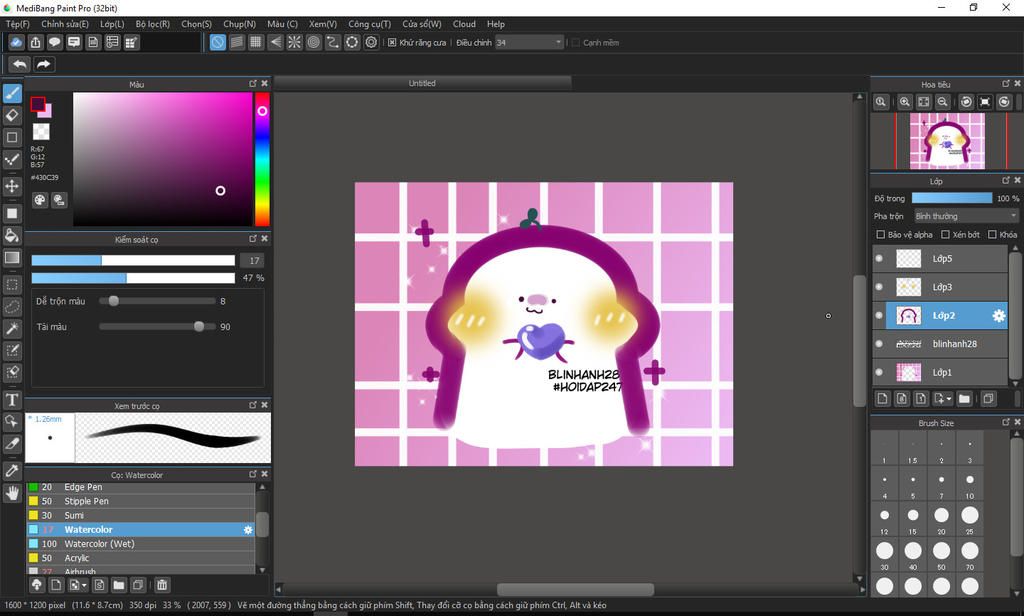Enable the Bảo vệ alpha checkbox
This screenshot has width=1024, height=616.
[x=880, y=235]
